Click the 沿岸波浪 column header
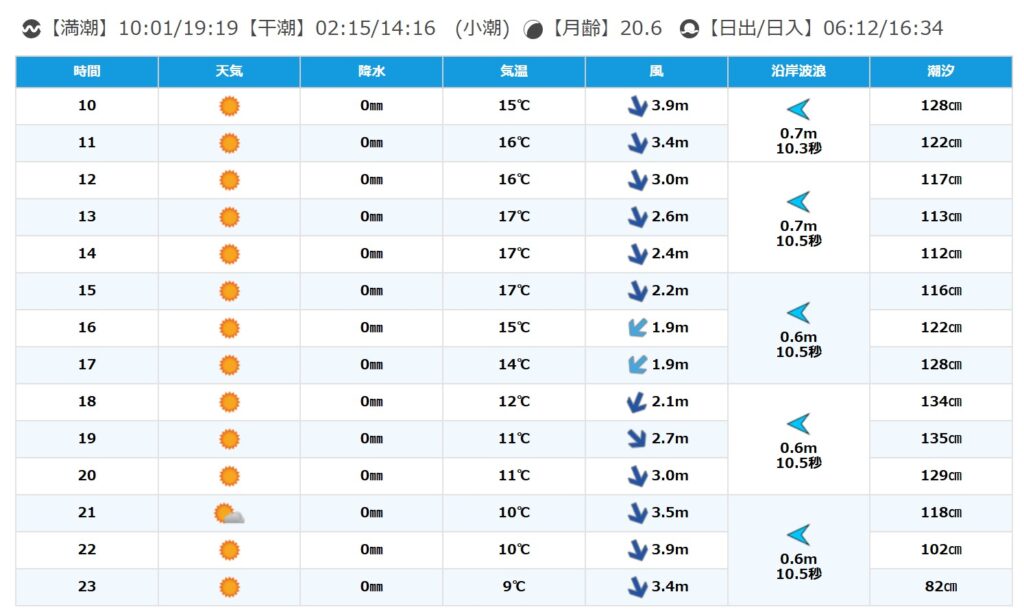 pos(798,72)
